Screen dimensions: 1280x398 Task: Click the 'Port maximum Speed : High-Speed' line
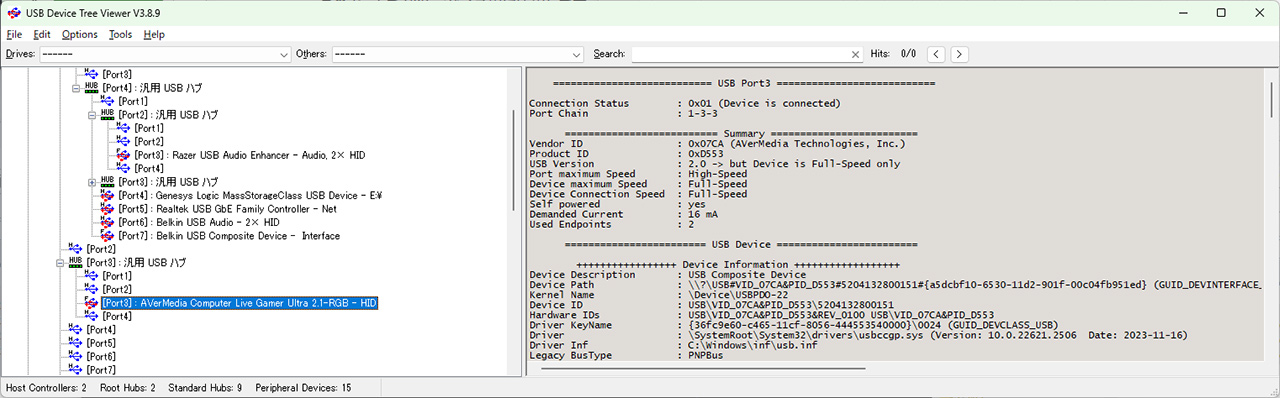[x=638, y=174]
